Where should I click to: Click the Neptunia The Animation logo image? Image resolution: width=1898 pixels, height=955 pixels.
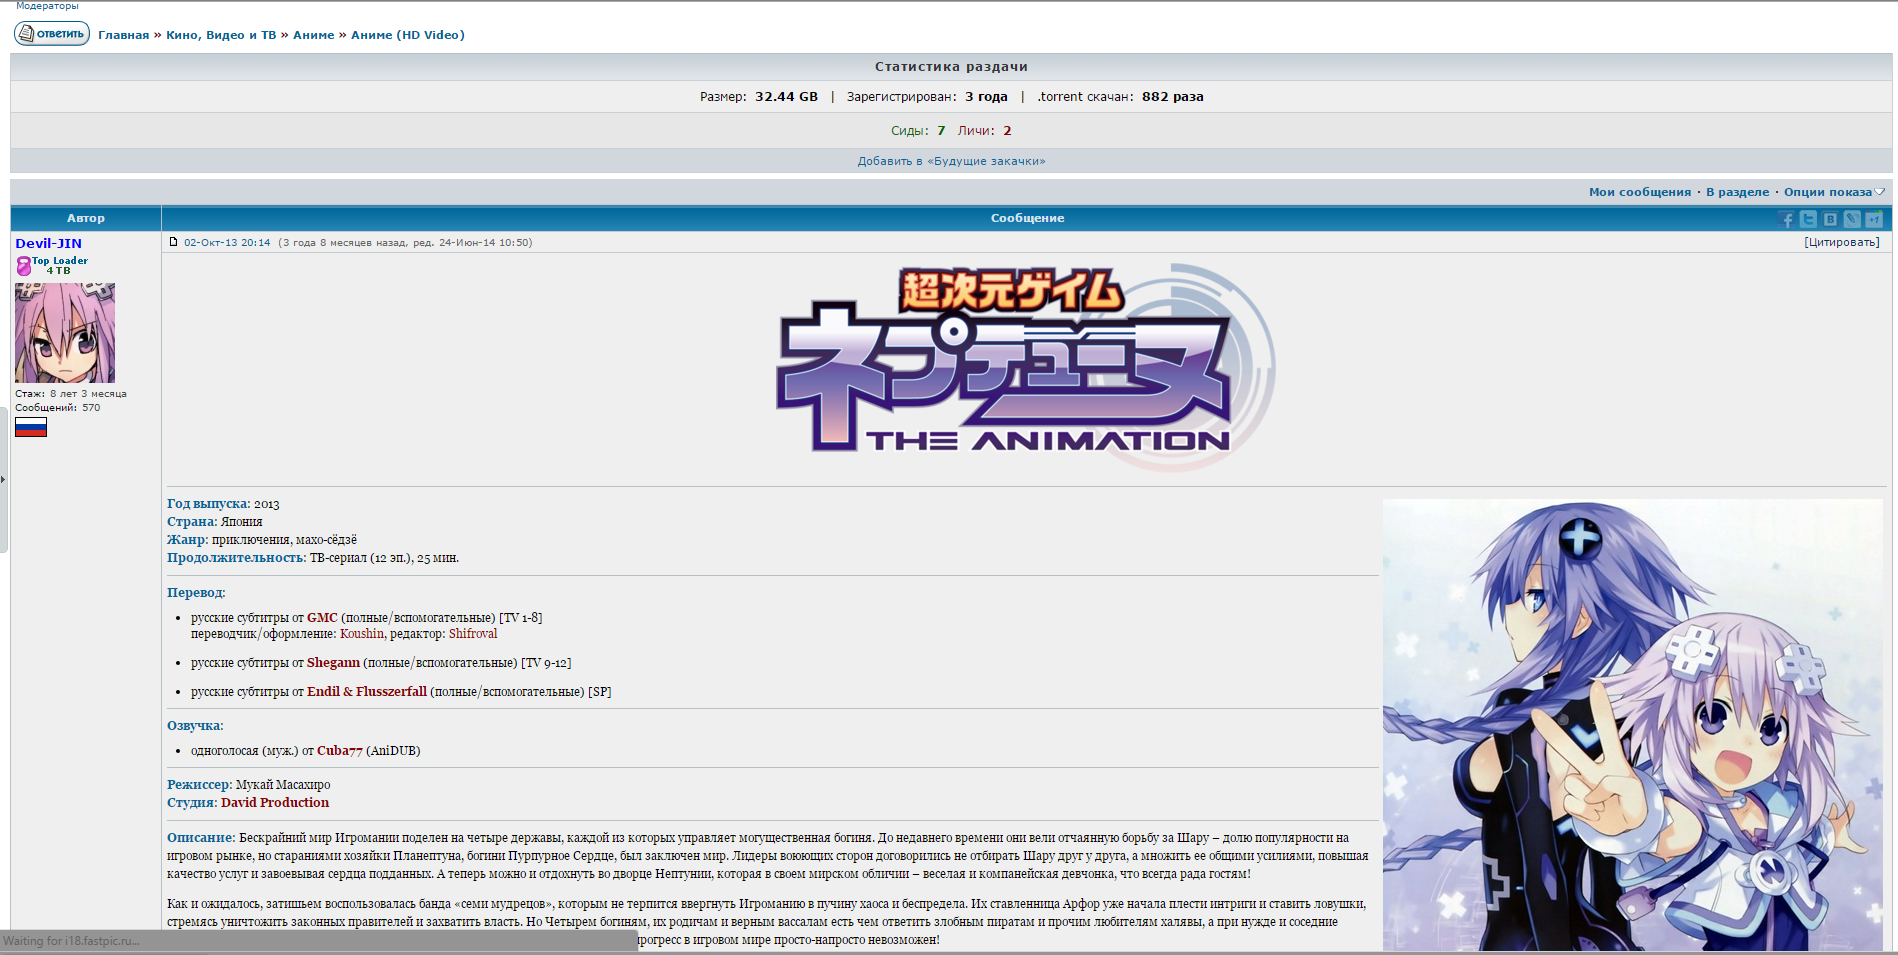(1027, 367)
